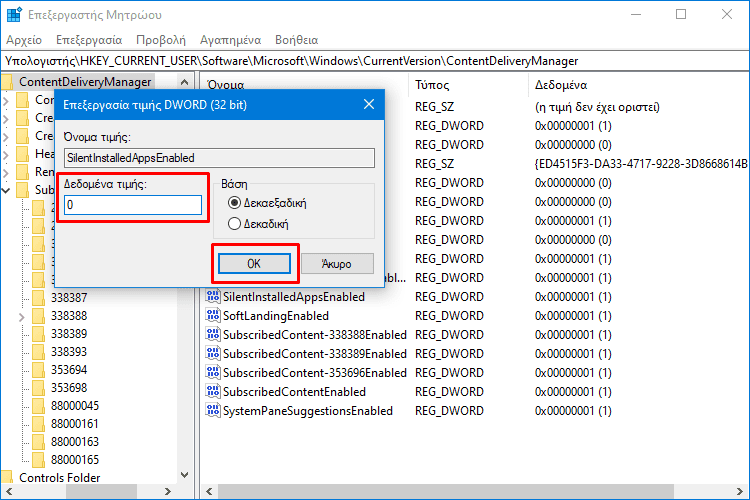
Task: Click the folder icon of key 88000165
Action: click(x=38, y=460)
